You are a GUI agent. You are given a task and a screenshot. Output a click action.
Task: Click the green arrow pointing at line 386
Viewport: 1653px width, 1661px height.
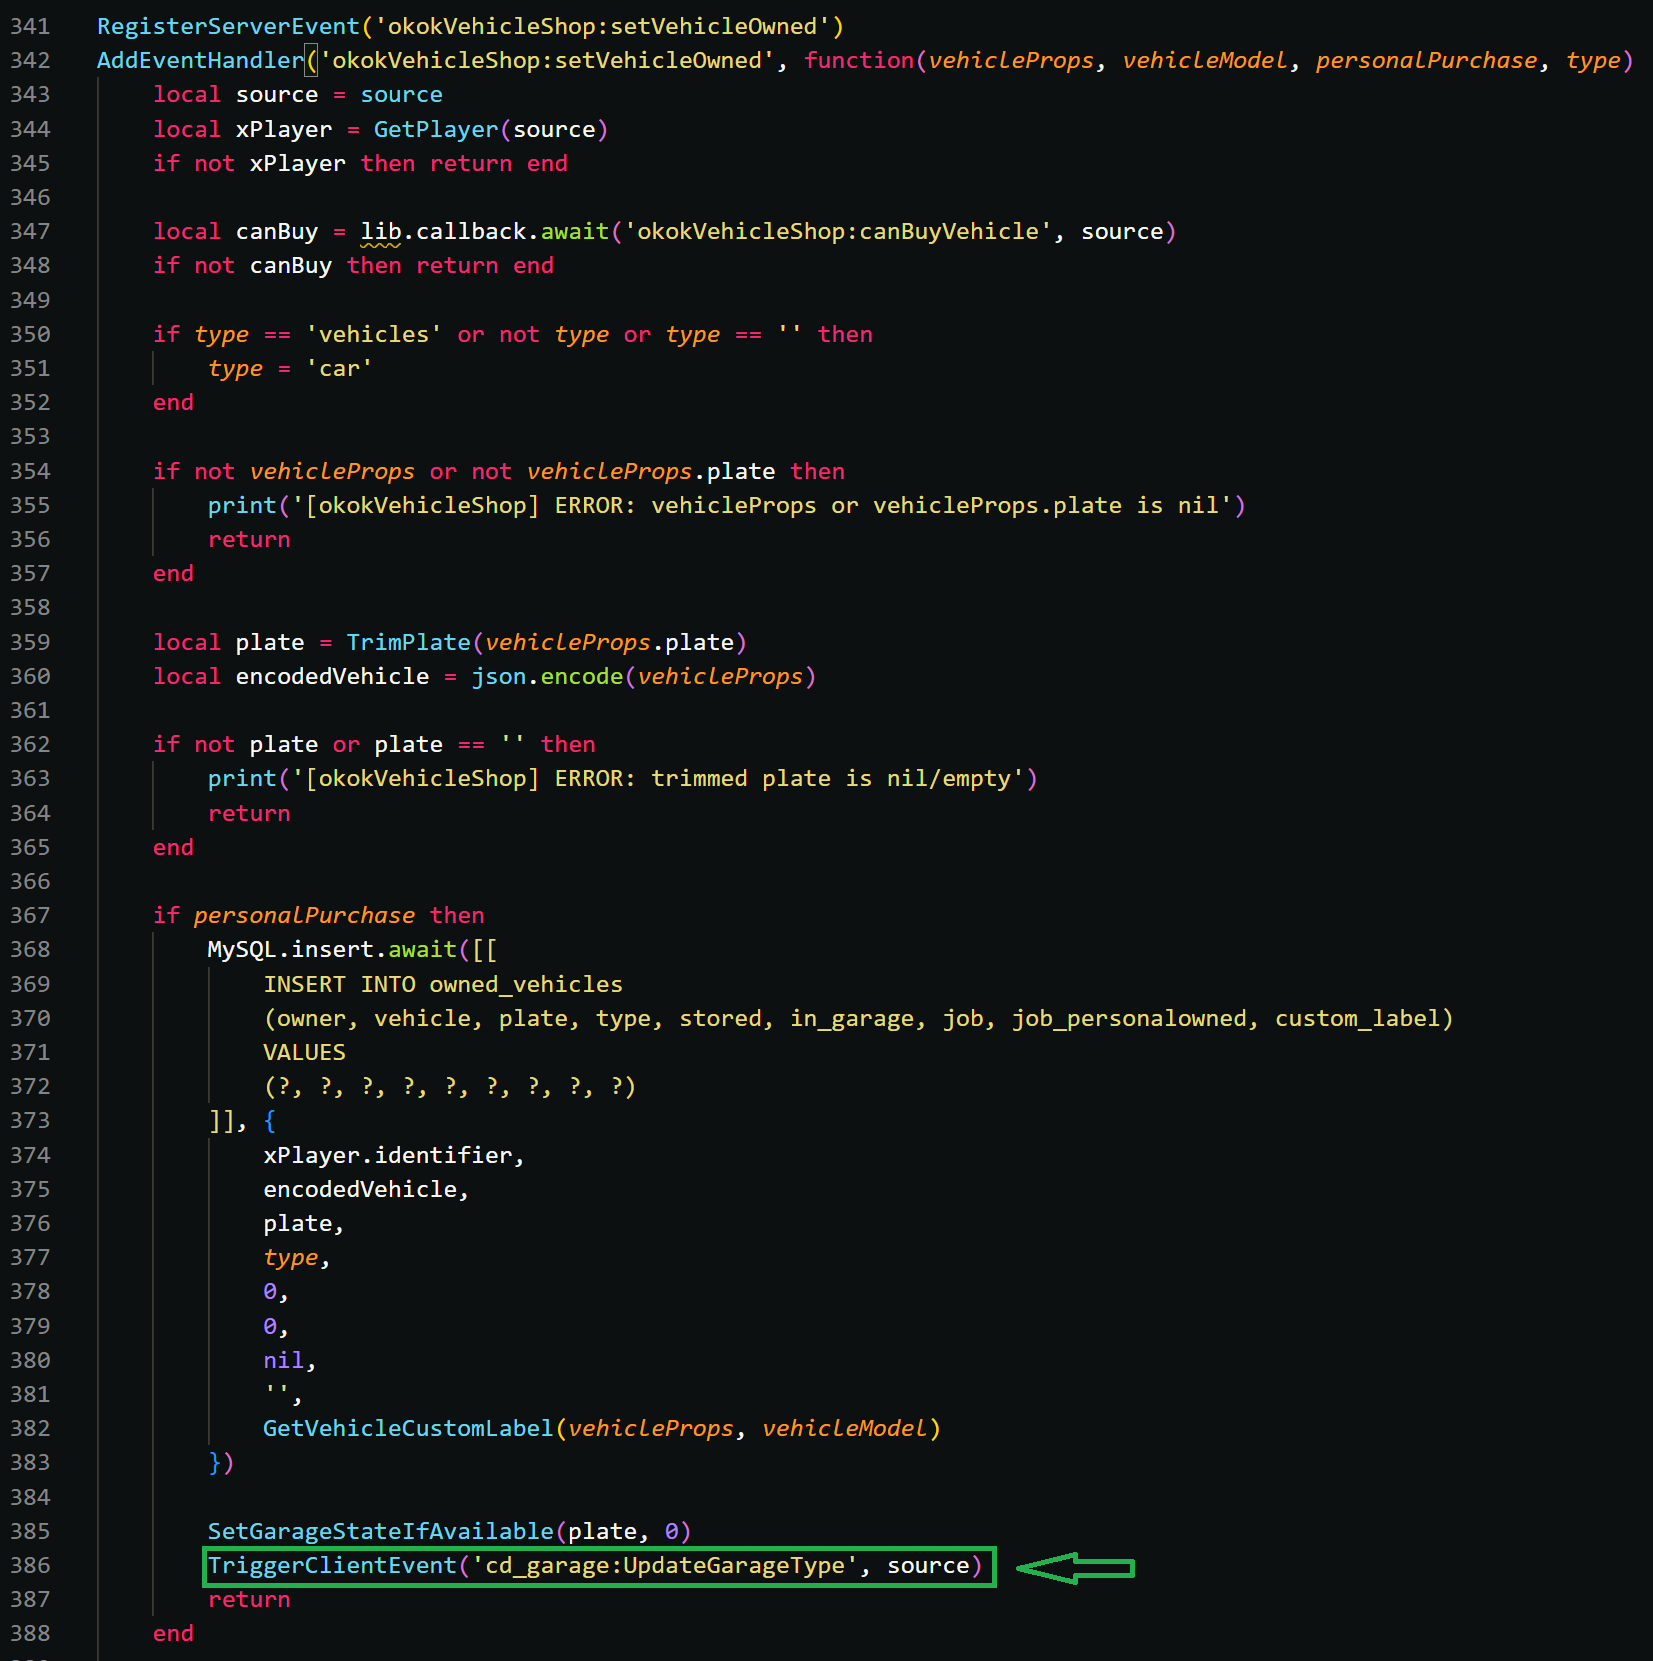[x=1074, y=1567]
